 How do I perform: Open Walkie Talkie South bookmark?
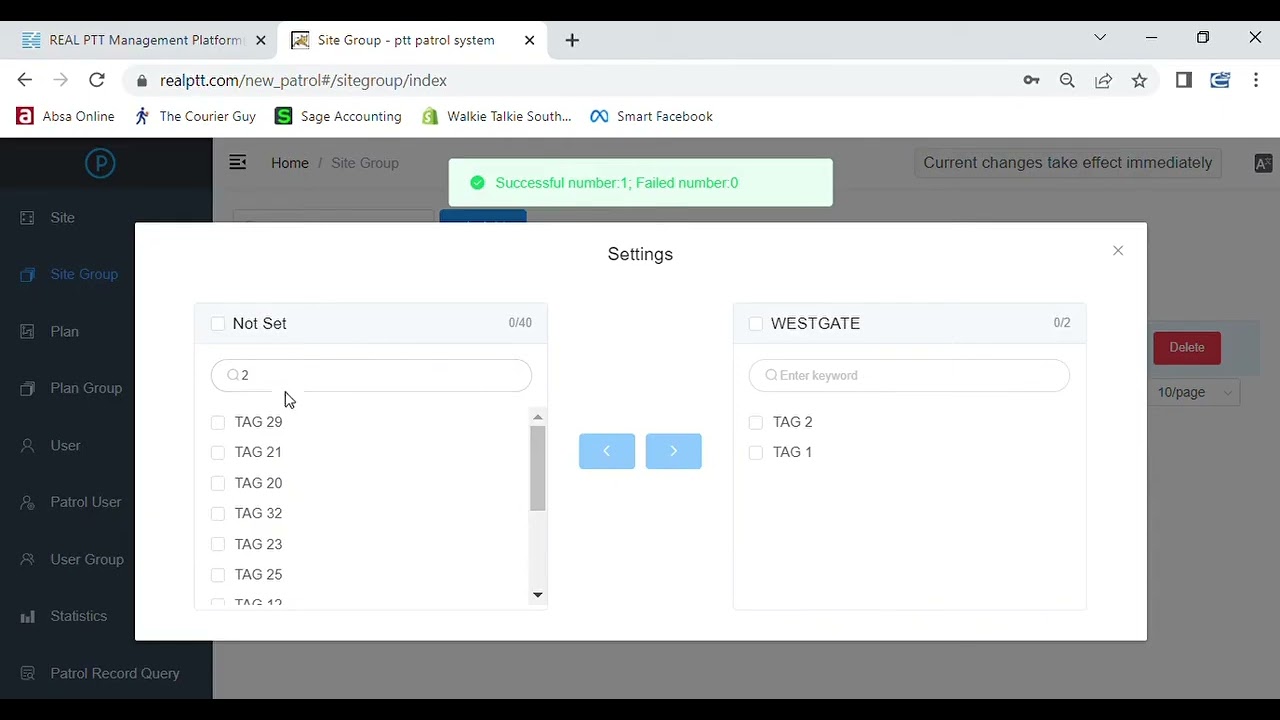496,116
